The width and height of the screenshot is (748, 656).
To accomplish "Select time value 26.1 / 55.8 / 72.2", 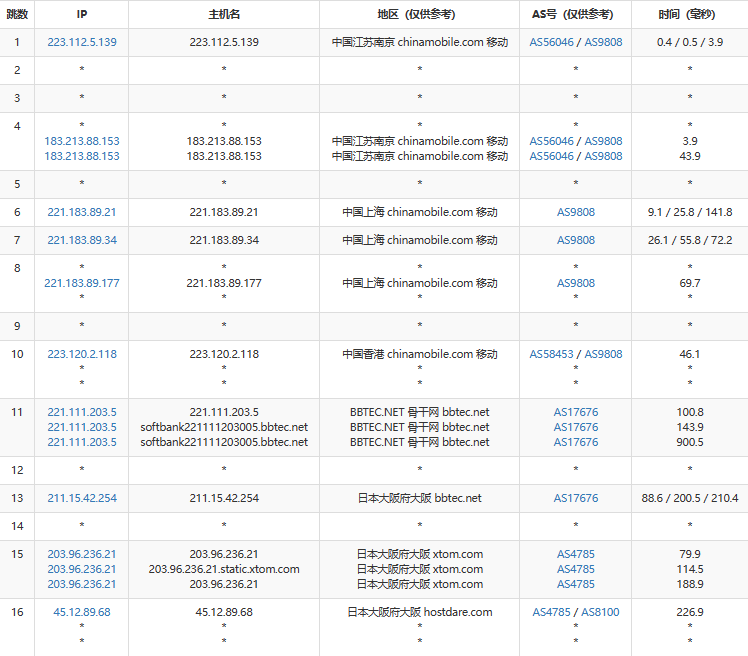I will pyautogui.click(x=690, y=240).
